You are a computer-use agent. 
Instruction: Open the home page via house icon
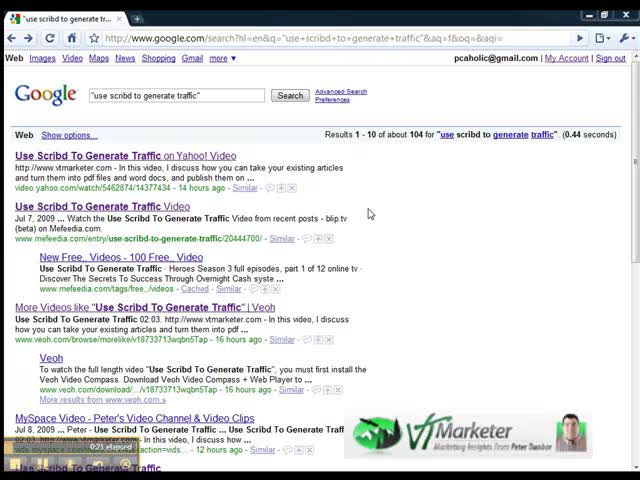click(72, 38)
